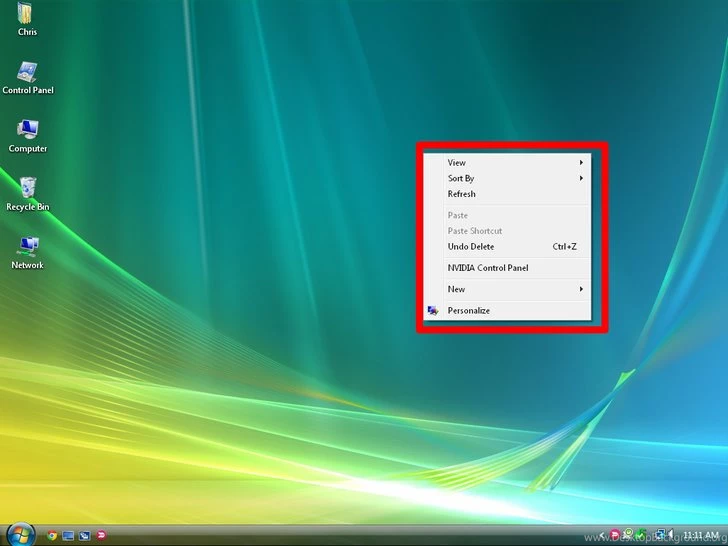Show hidden tray icons with the arrow

coord(602,535)
